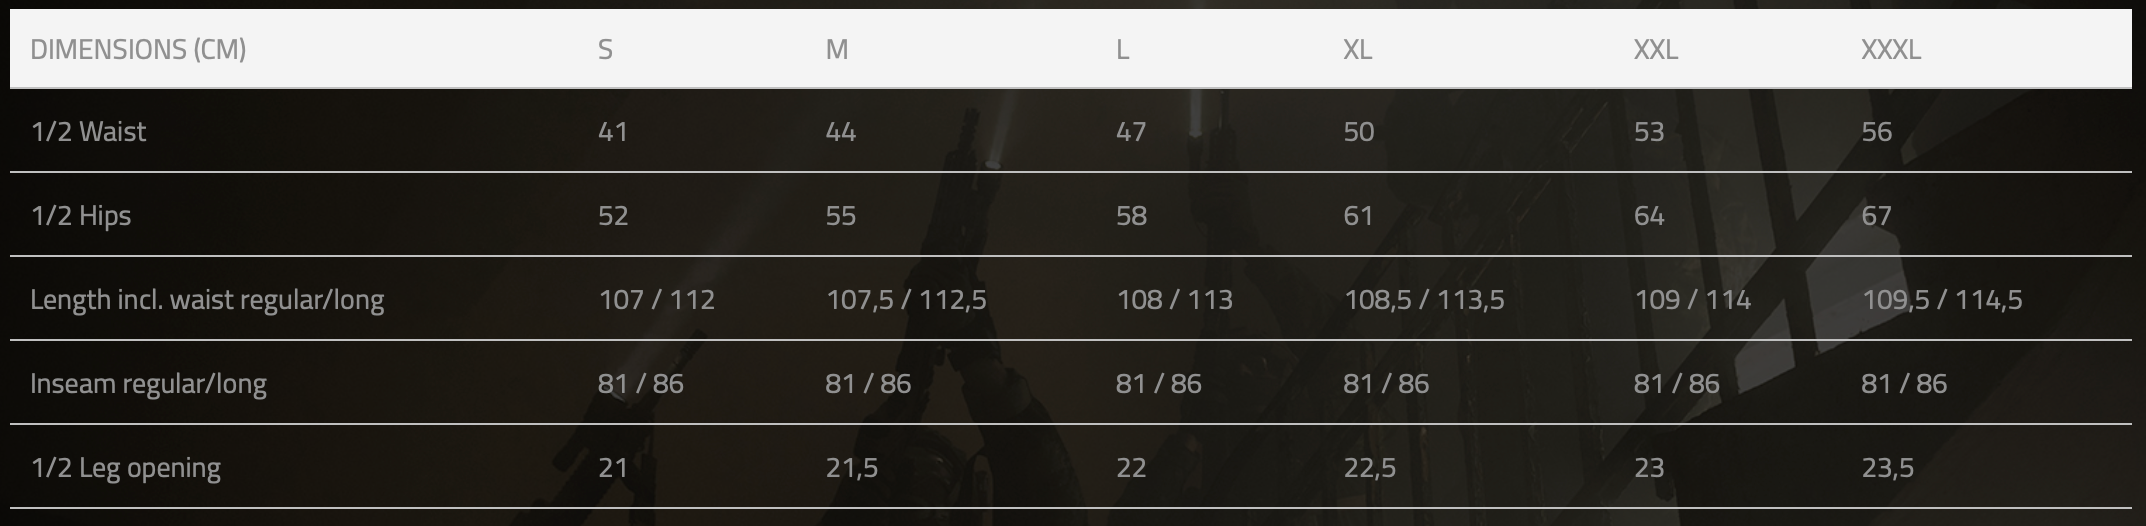
Task: Click length value 107,5 / 112,5
Action: pyautogui.click(x=906, y=300)
